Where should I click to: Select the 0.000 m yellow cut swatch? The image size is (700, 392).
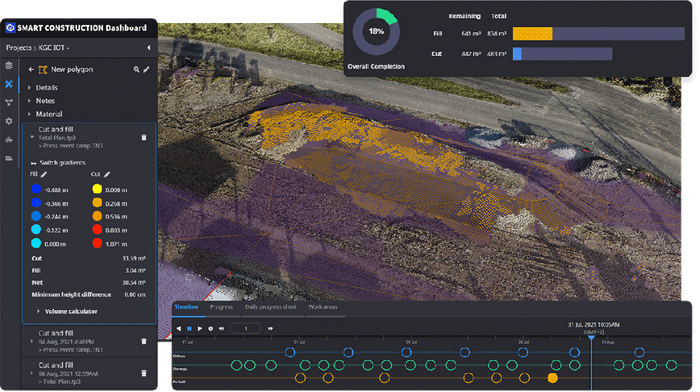pyautogui.click(x=97, y=189)
